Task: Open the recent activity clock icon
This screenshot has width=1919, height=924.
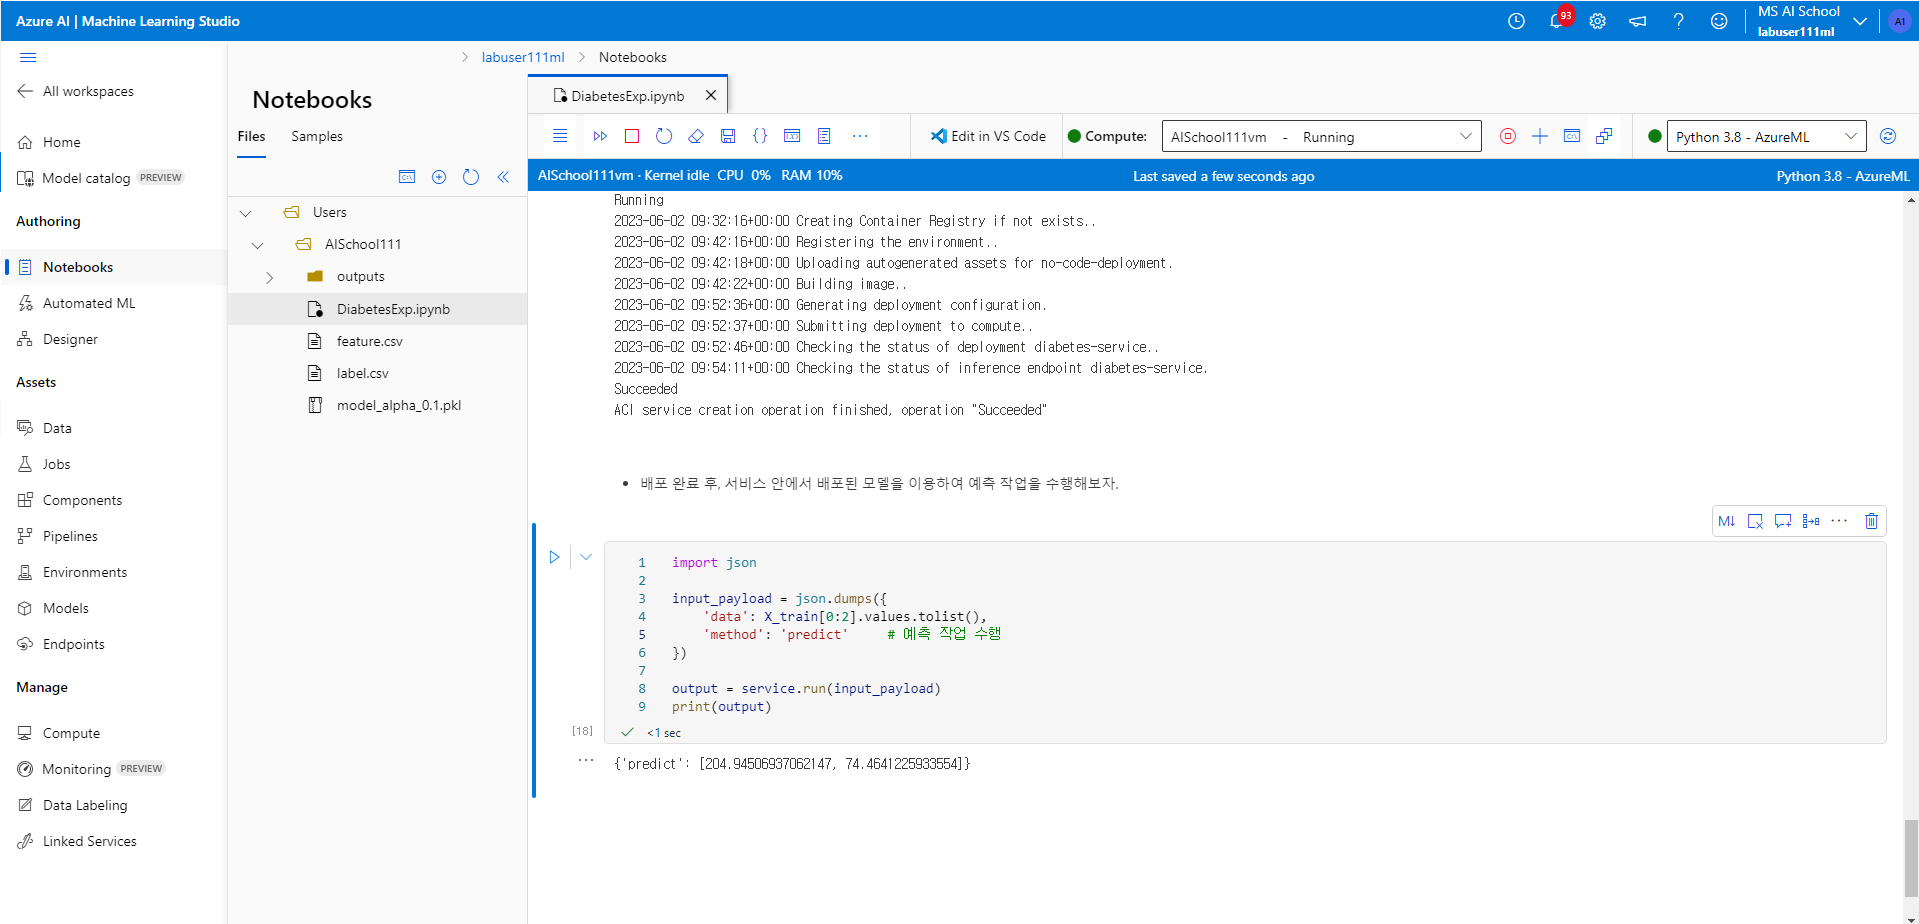Action: click(1517, 21)
